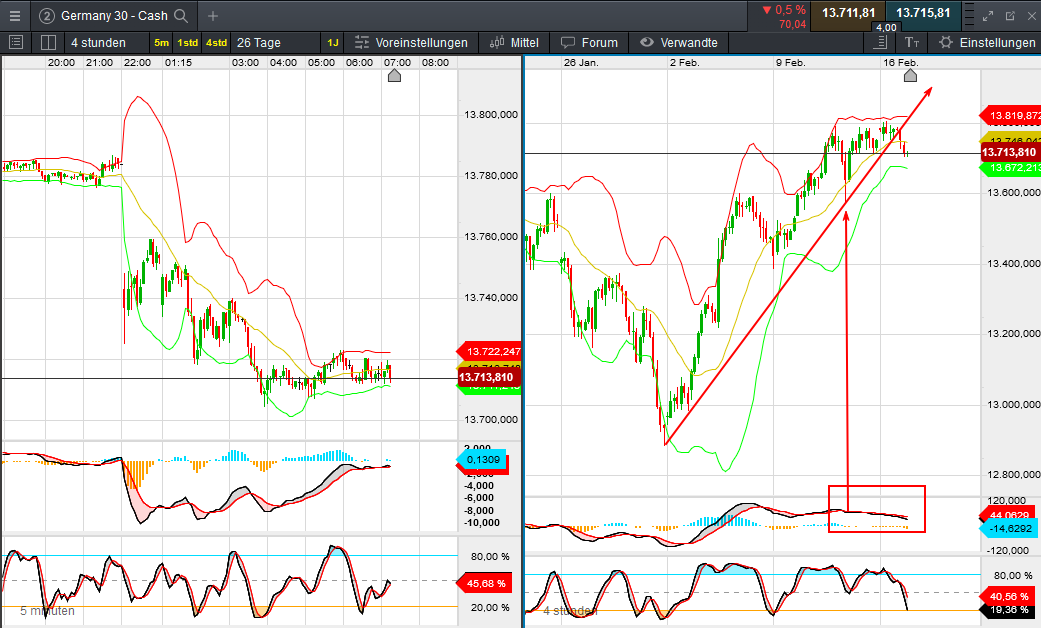Open the list panel icon
Image resolution: width=1041 pixels, height=628 pixels.
pos(16,42)
